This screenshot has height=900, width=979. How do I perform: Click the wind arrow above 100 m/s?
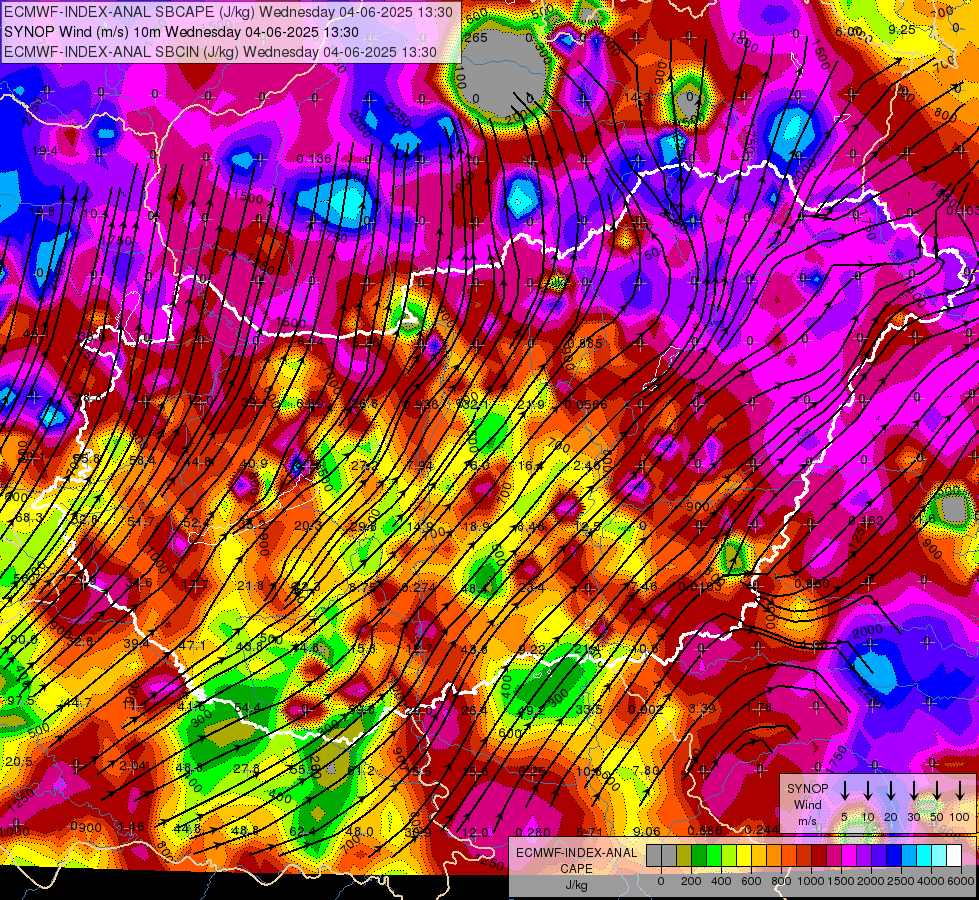(960, 790)
